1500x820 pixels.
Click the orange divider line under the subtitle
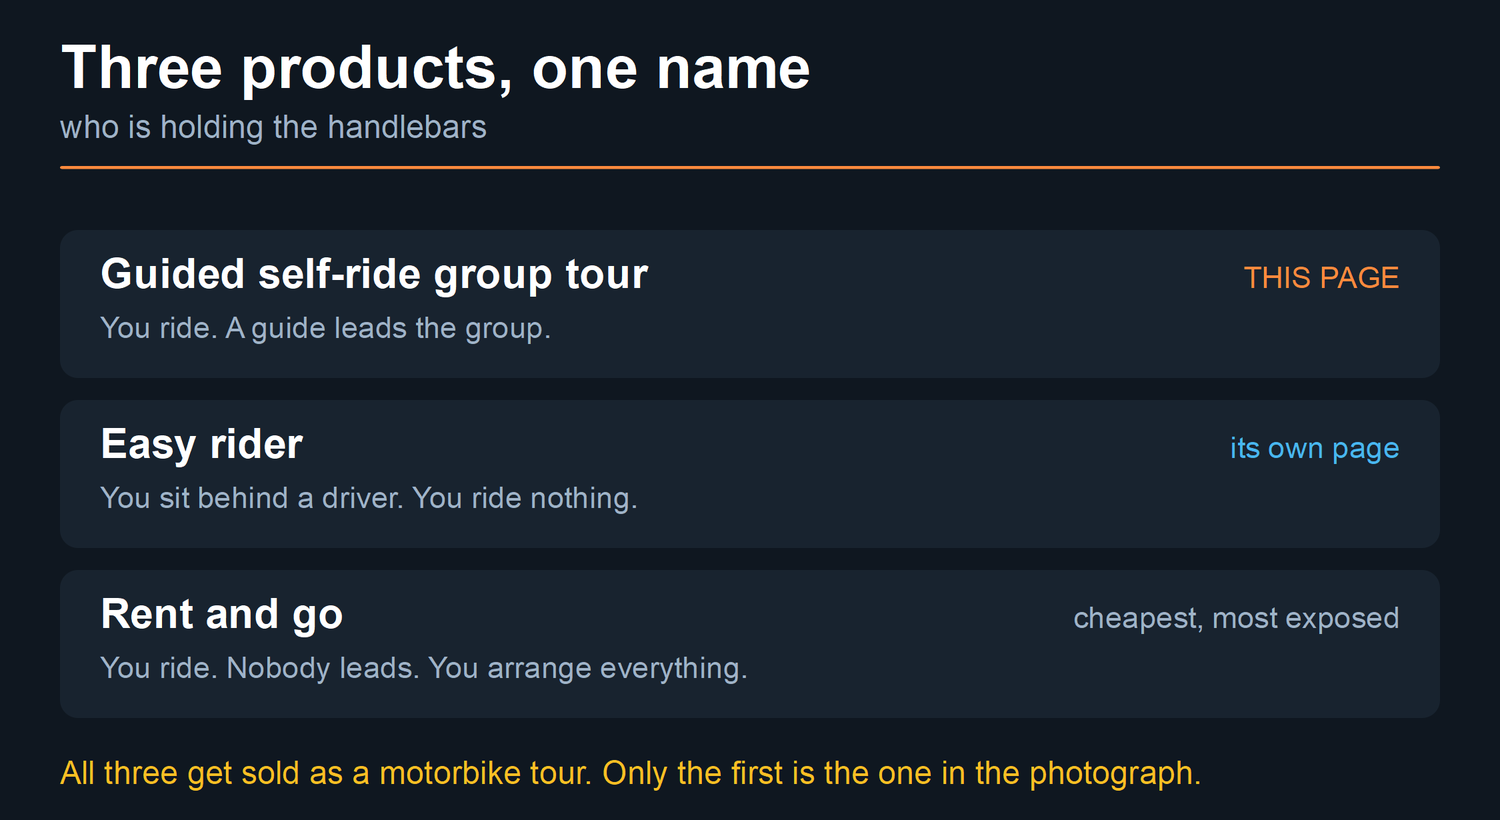point(750,167)
